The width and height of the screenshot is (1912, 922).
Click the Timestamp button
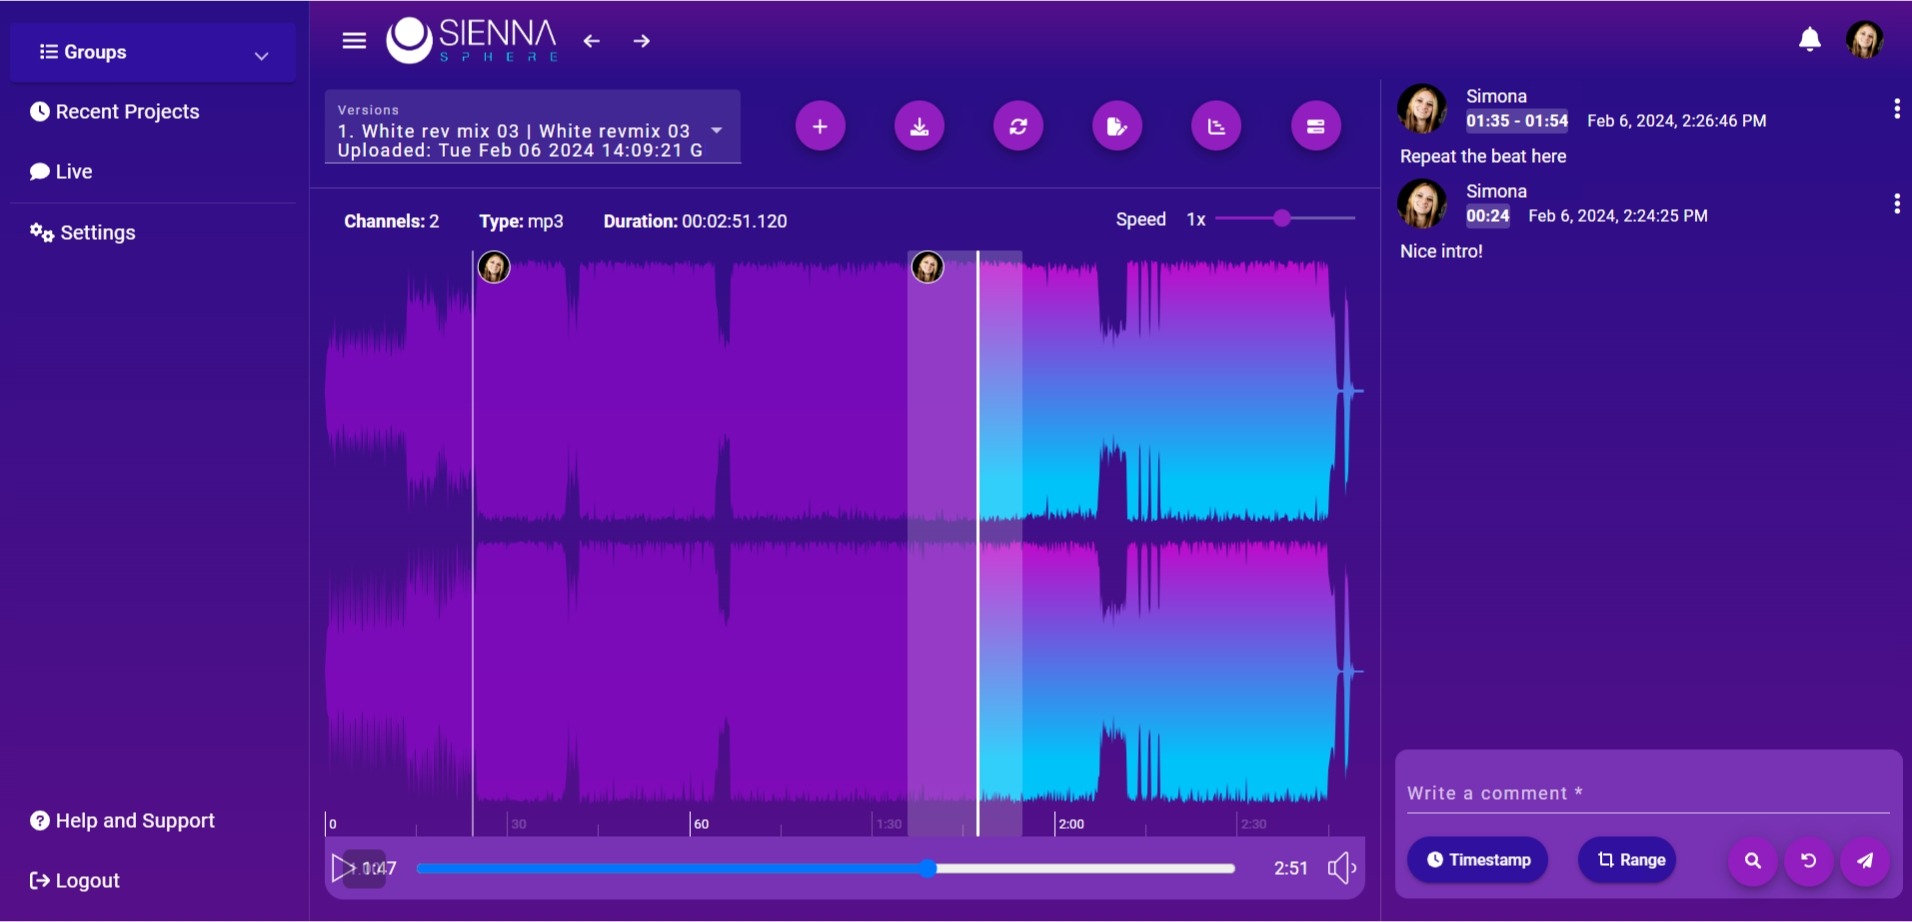pos(1477,860)
